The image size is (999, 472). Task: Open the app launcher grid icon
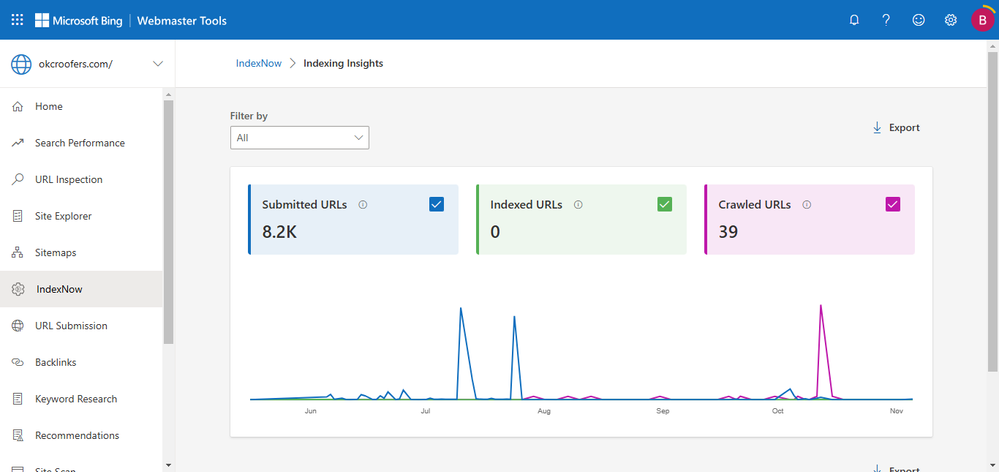tap(17, 20)
